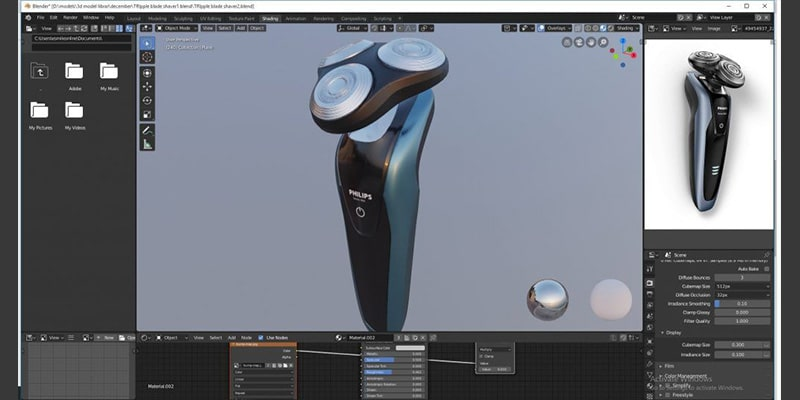Click the Material.002 name field

tap(370, 338)
